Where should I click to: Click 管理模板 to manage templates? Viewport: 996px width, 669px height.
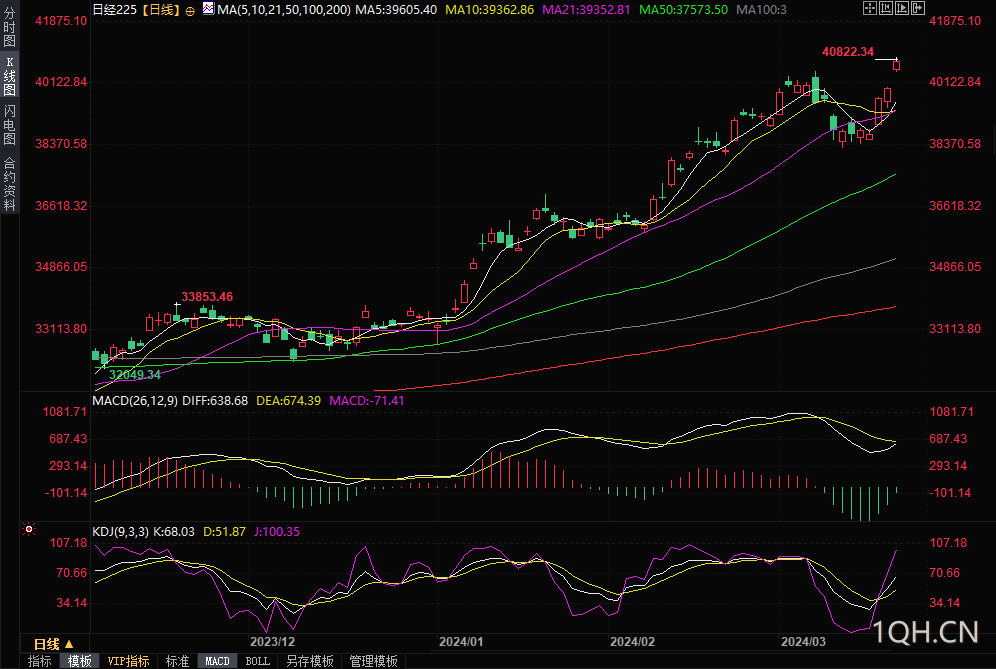tap(372, 661)
